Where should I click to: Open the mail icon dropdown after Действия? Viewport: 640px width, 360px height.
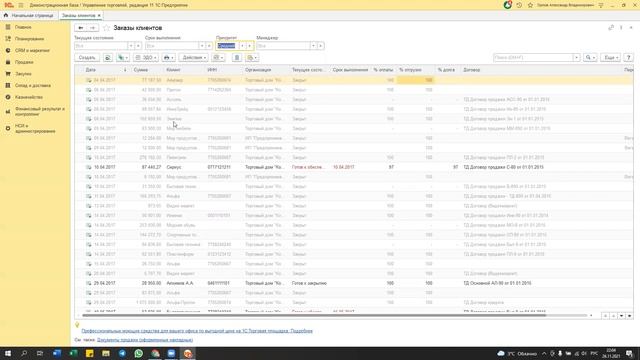pyautogui.click(x=218, y=58)
